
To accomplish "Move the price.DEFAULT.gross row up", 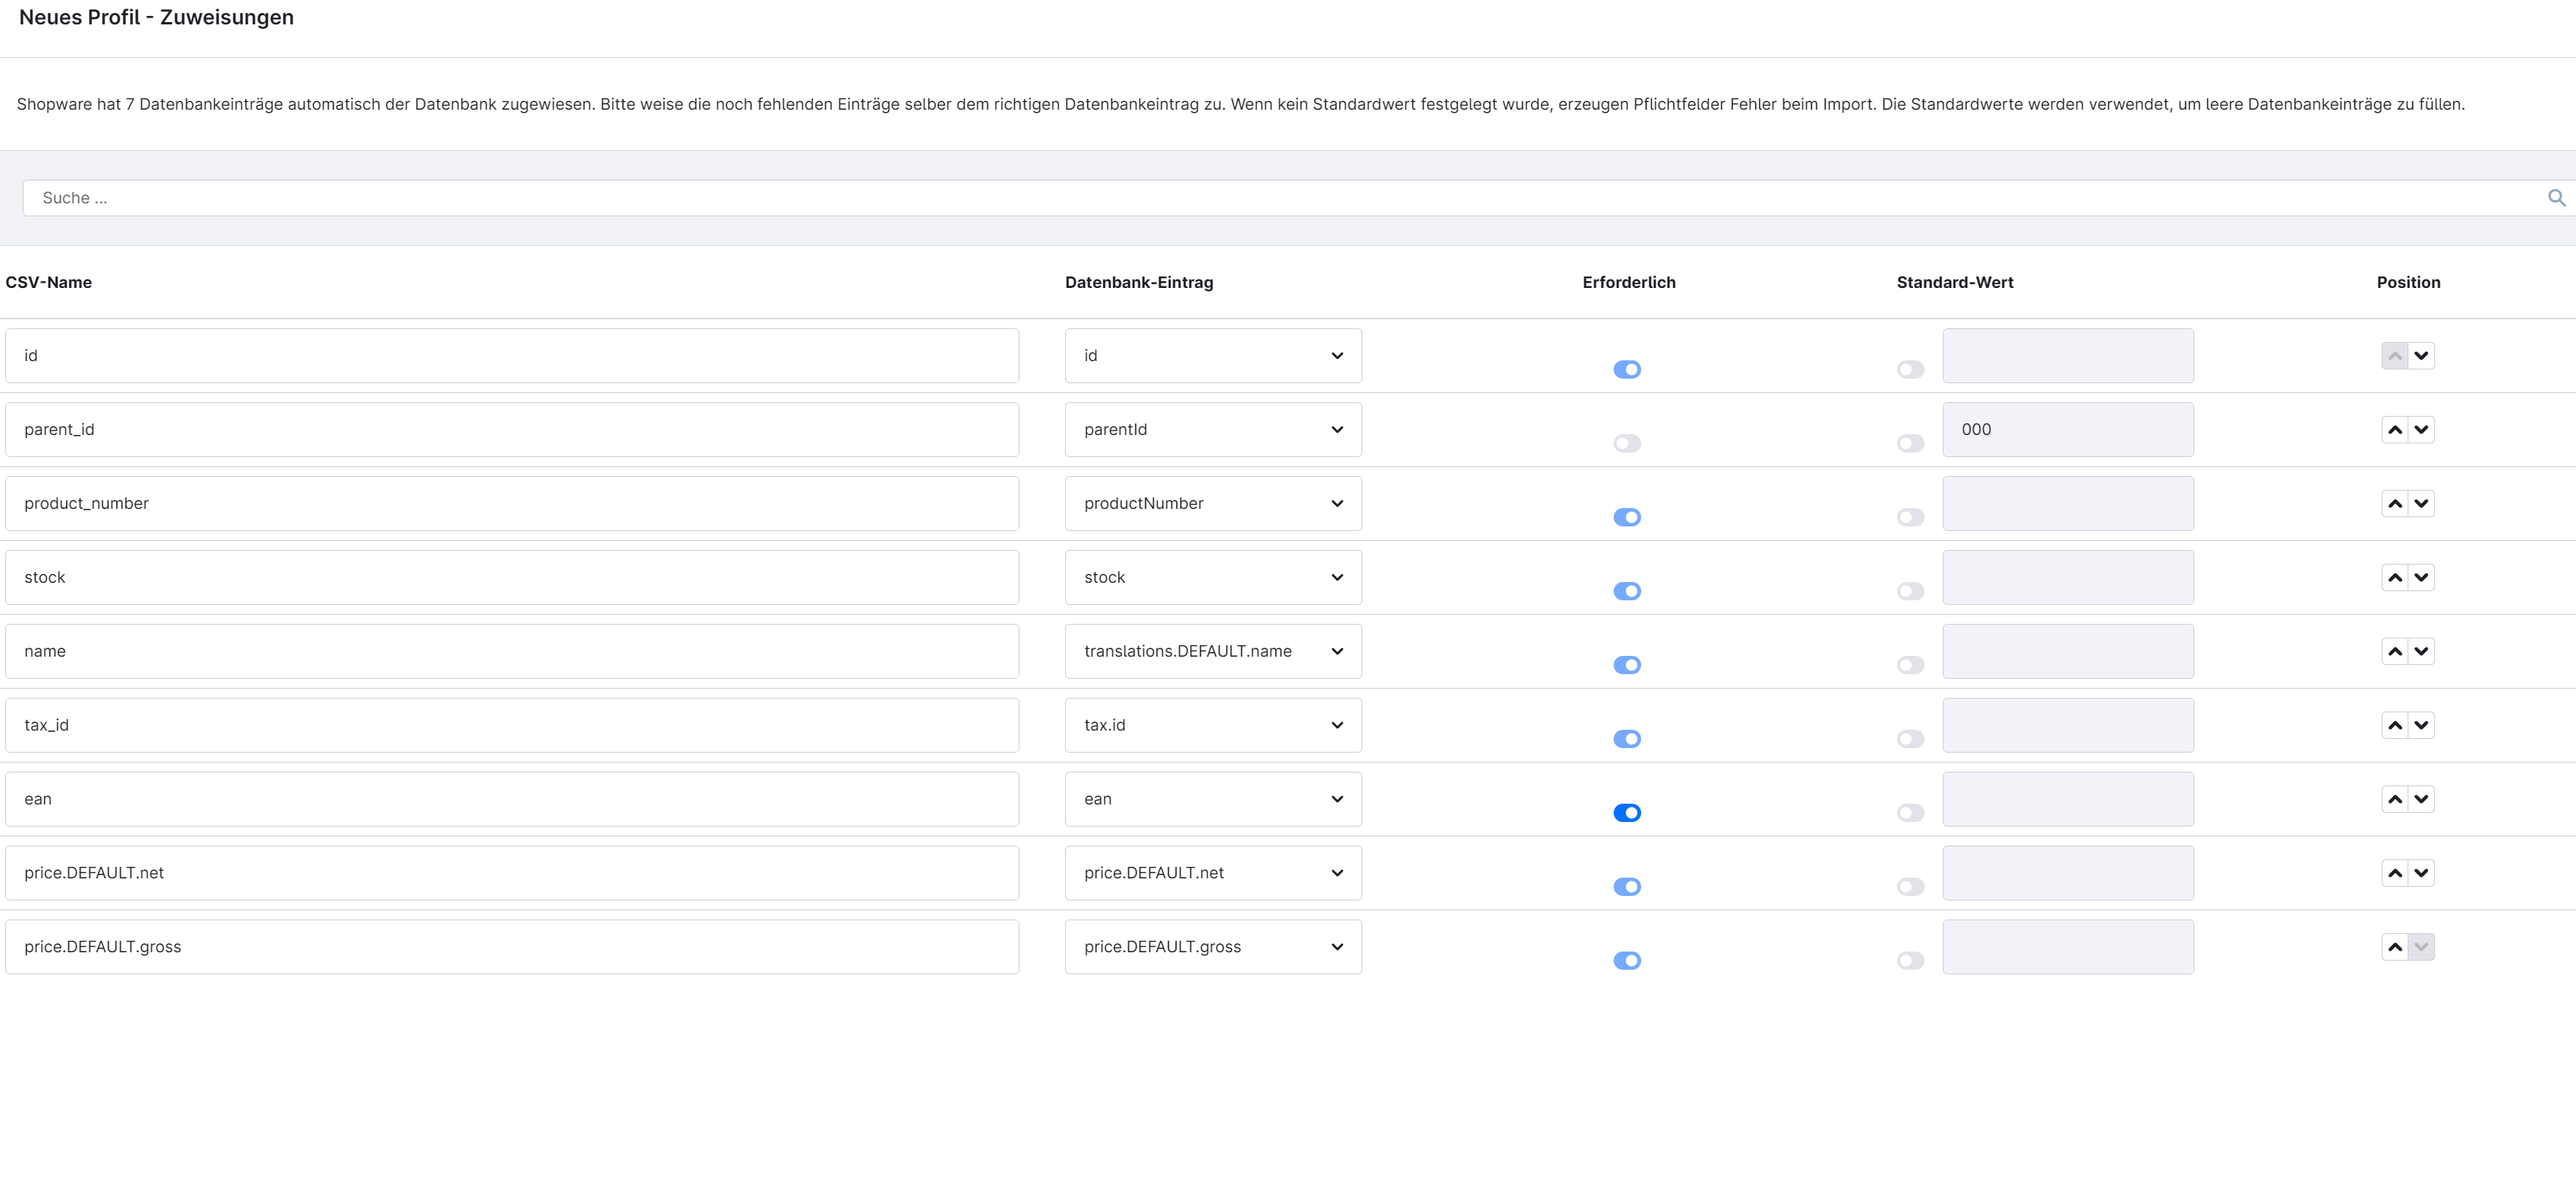I will pos(2394,947).
